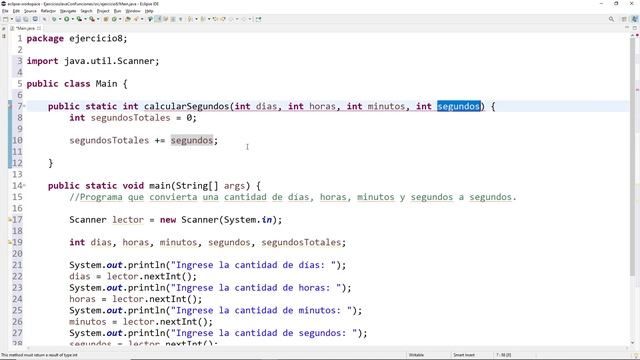Click the Open Type icon
640x360 pixels.
pos(128,19)
